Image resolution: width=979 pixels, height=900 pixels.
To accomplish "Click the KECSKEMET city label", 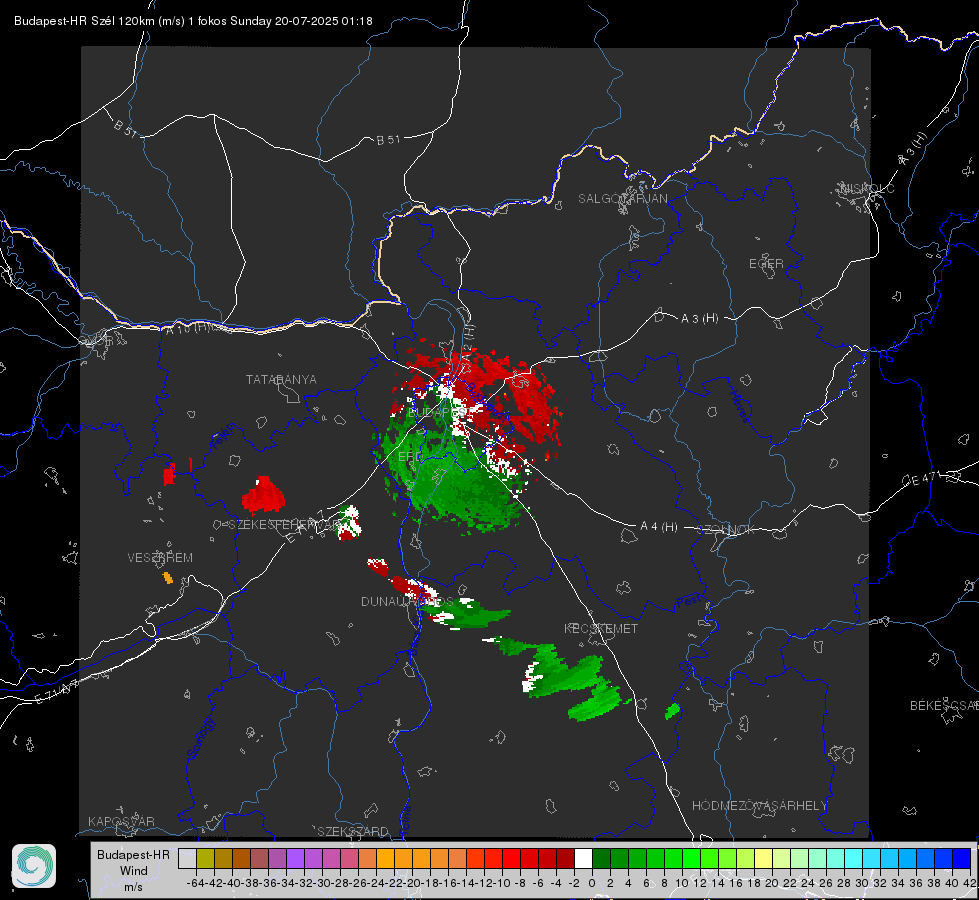I will click(x=601, y=628).
